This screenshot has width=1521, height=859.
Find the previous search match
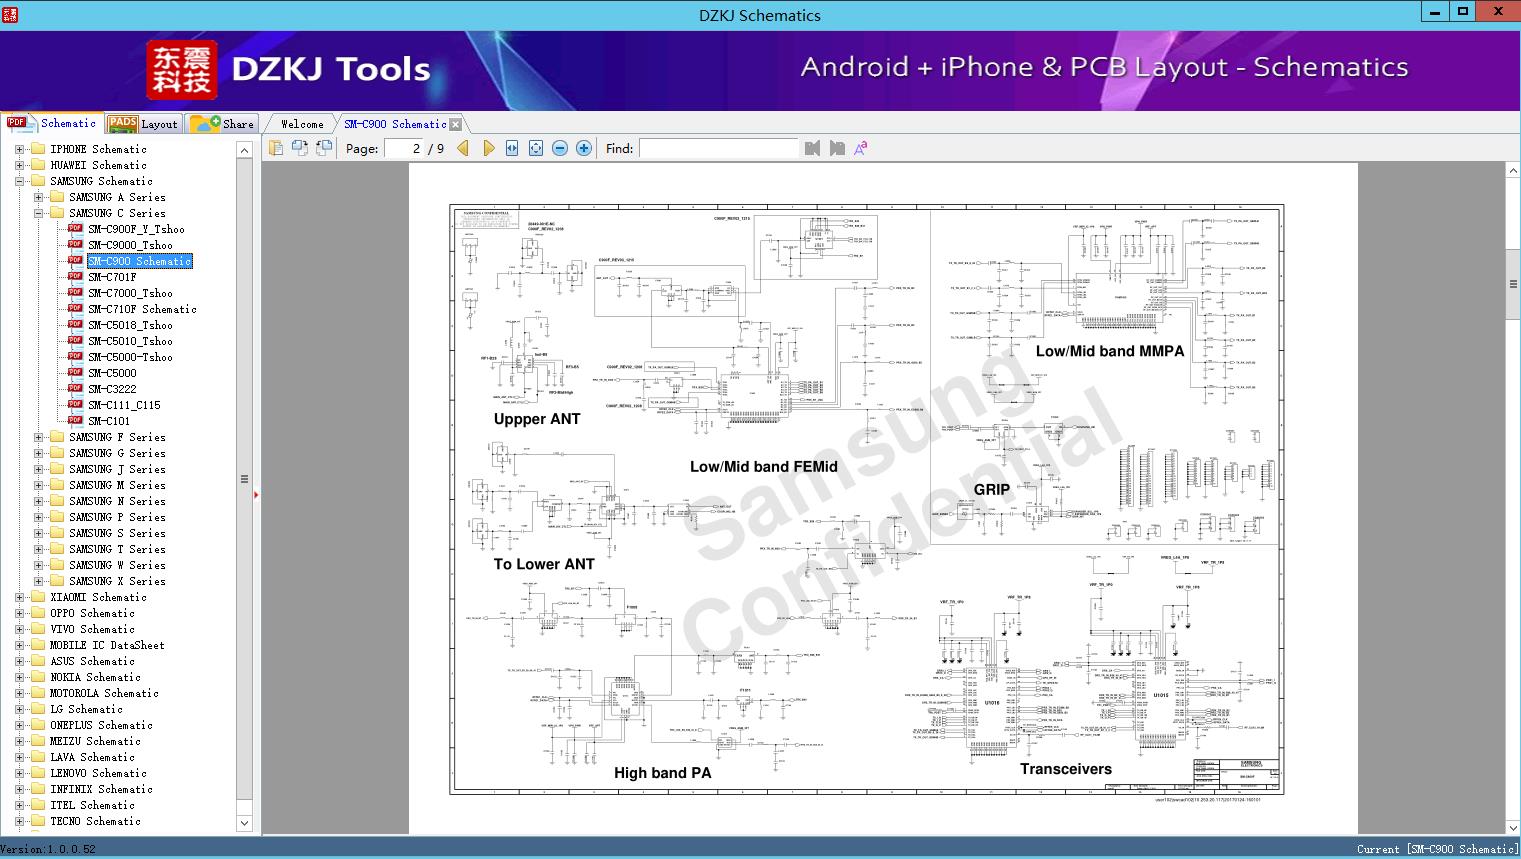[x=812, y=148]
